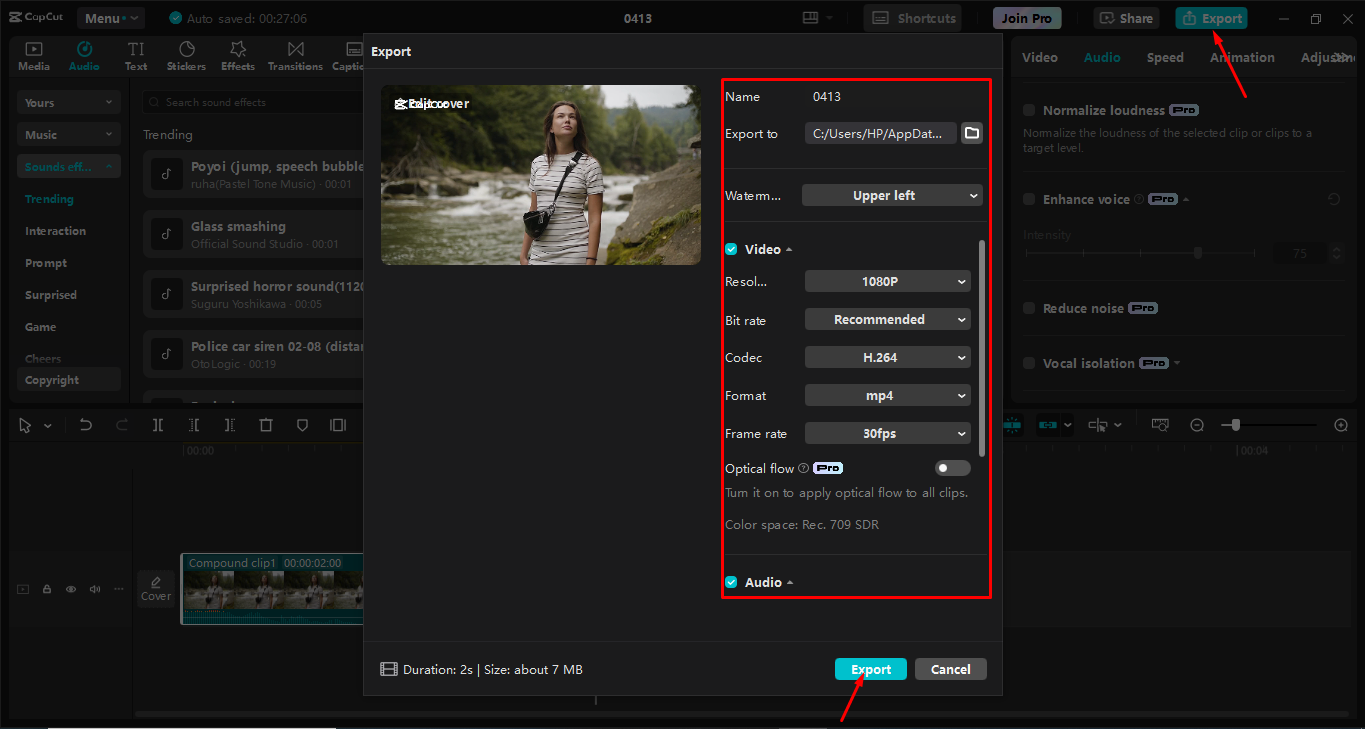The height and width of the screenshot is (729, 1365).
Task: Open the Frame rate dropdown showing 30fps
Action: [x=887, y=433]
